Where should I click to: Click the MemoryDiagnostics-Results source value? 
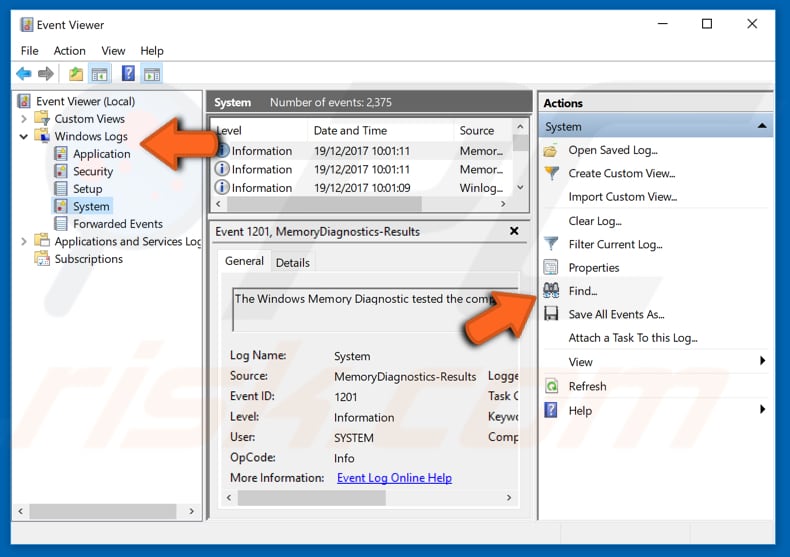[405, 377]
